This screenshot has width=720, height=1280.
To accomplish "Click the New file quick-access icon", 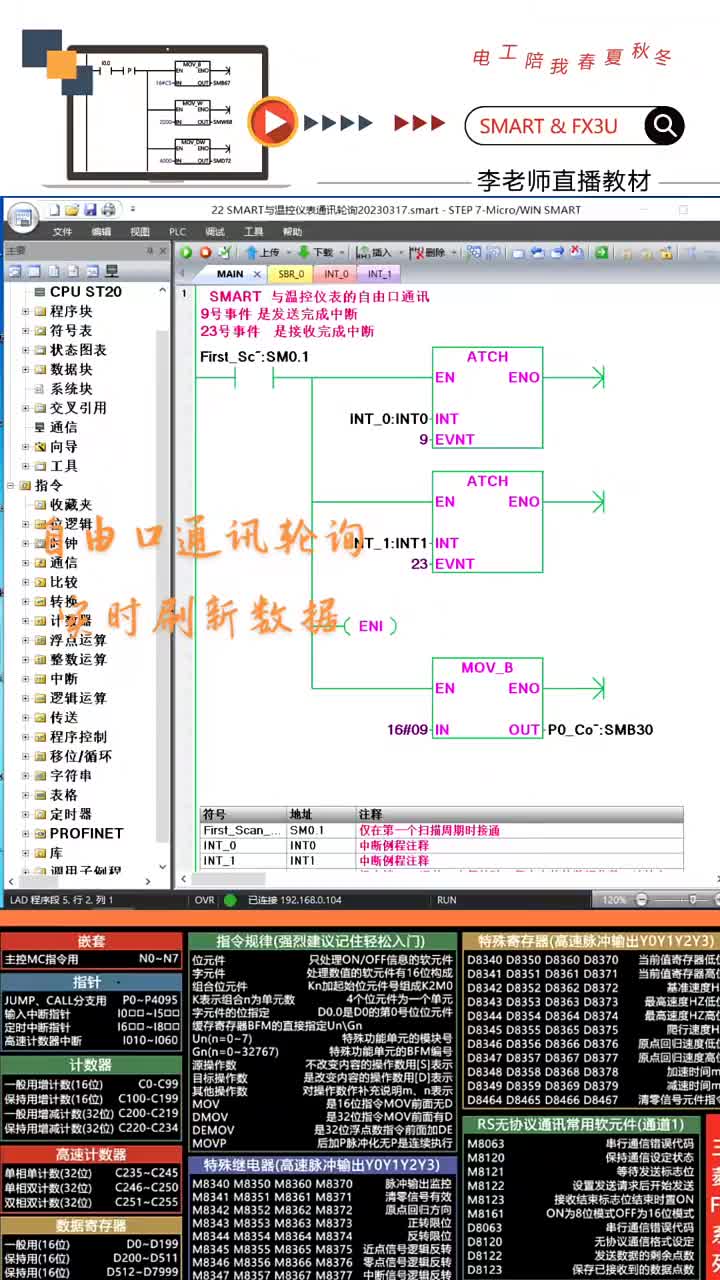I will (x=53, y=210).
